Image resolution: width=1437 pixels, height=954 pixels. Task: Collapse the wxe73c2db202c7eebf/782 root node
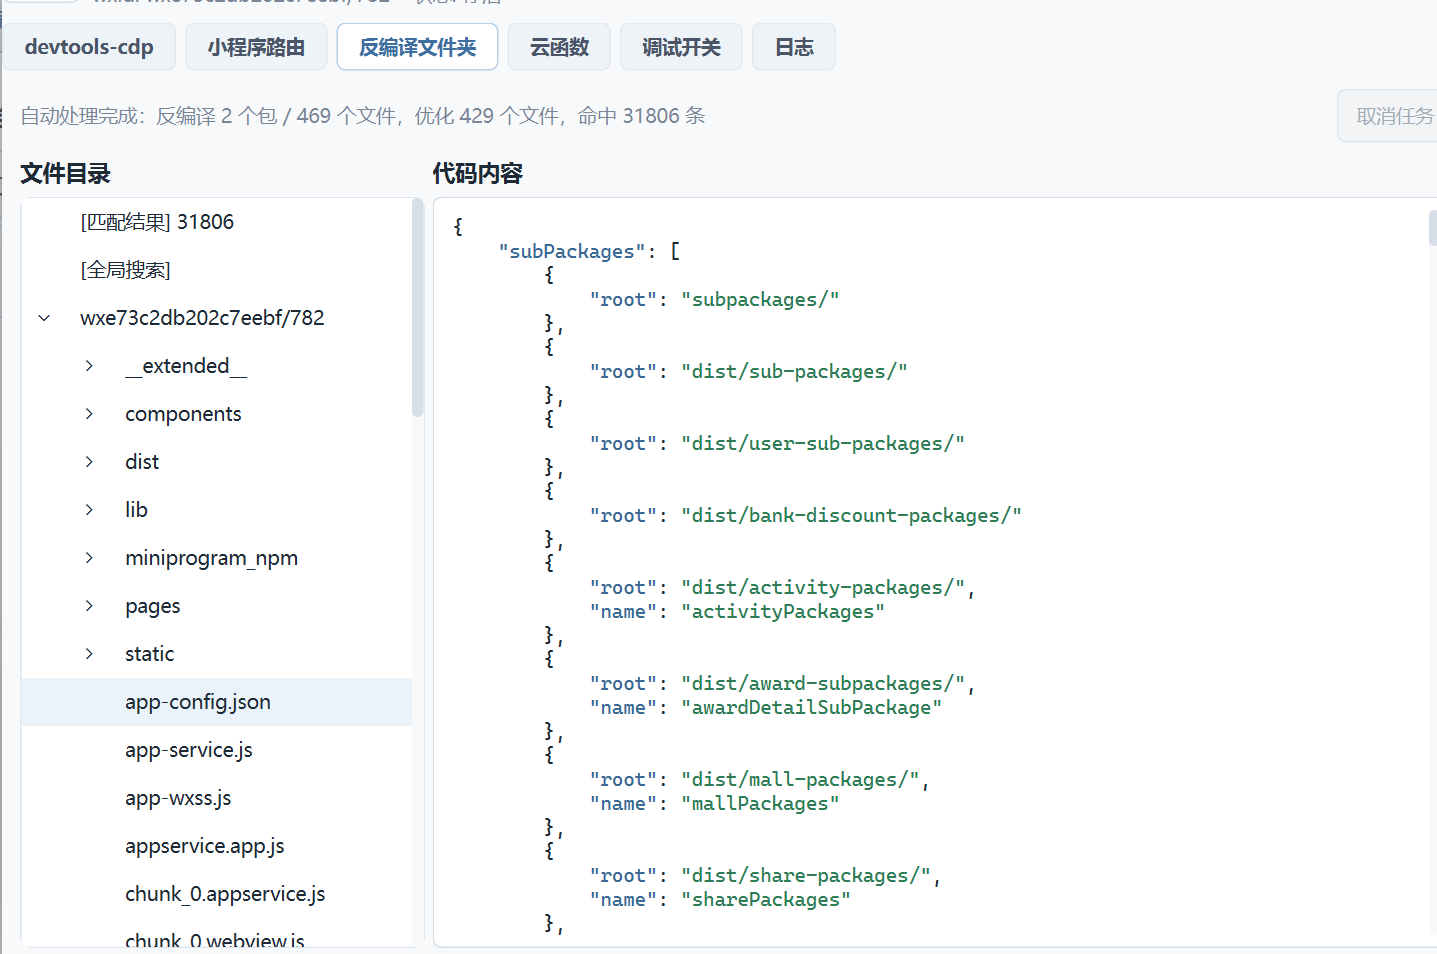[x=44, y=318]
